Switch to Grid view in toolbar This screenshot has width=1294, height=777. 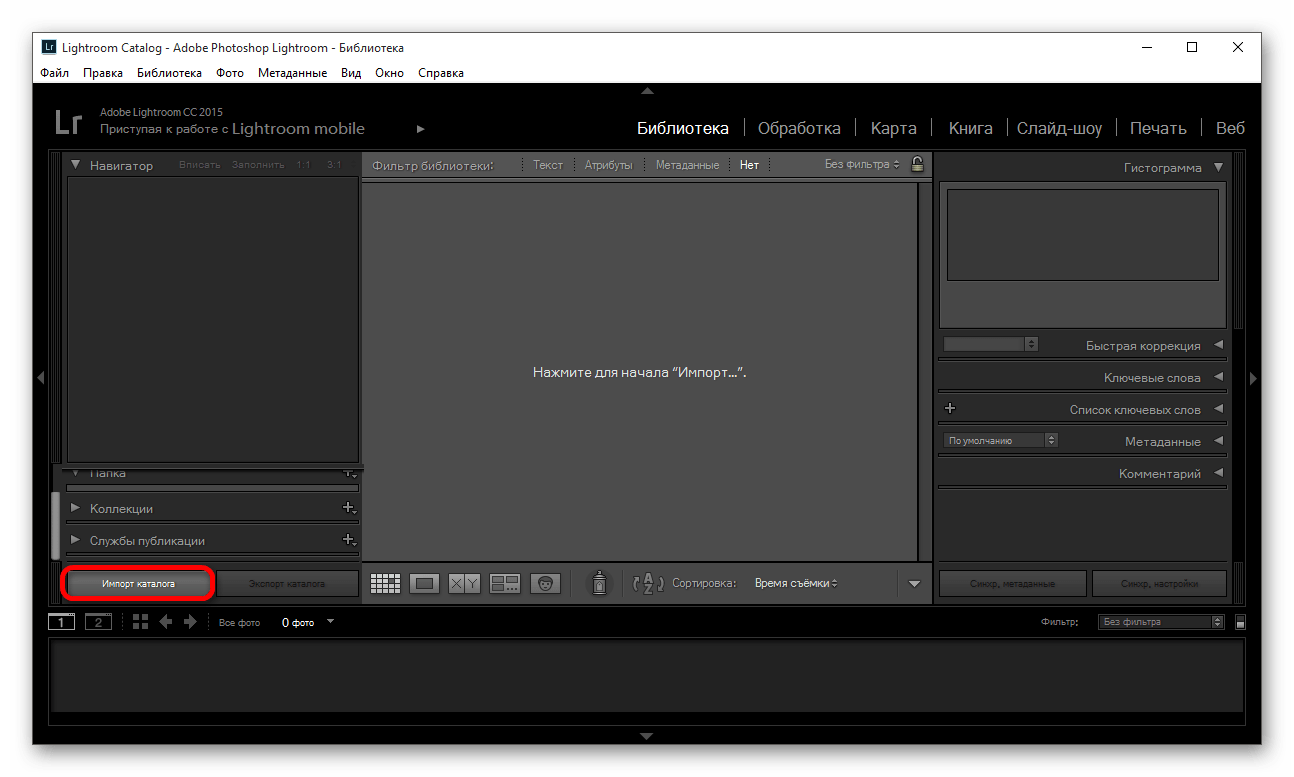[385, 584]
